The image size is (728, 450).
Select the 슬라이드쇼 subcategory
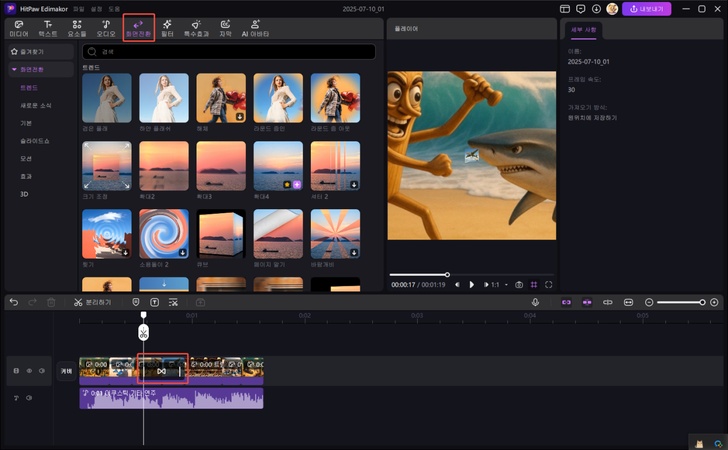pos(34,141)
